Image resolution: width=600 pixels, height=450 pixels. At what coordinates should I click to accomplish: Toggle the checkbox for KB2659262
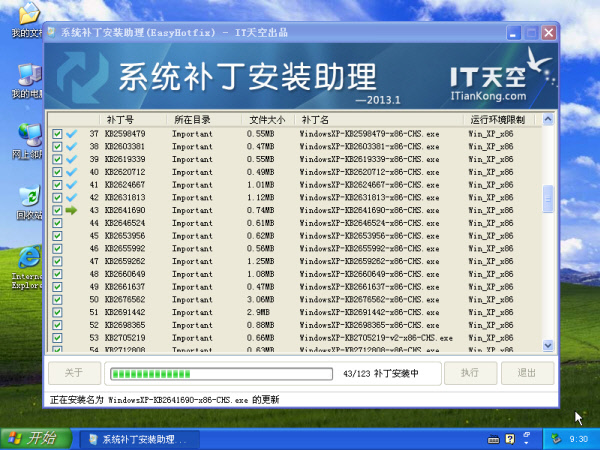point(57,261)
